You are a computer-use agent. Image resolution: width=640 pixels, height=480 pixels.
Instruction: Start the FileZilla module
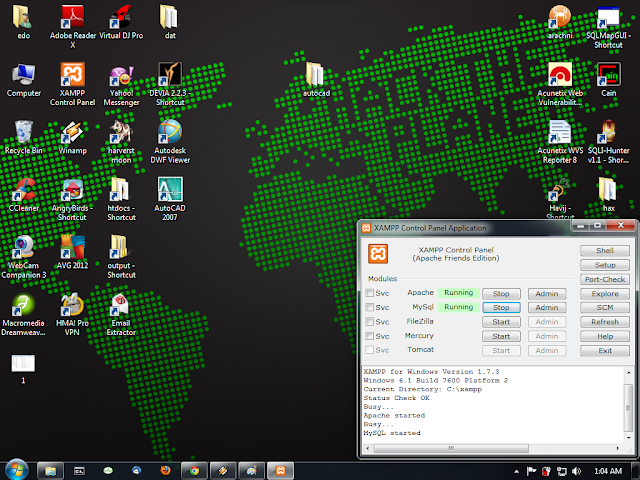(x=501, y=322)
